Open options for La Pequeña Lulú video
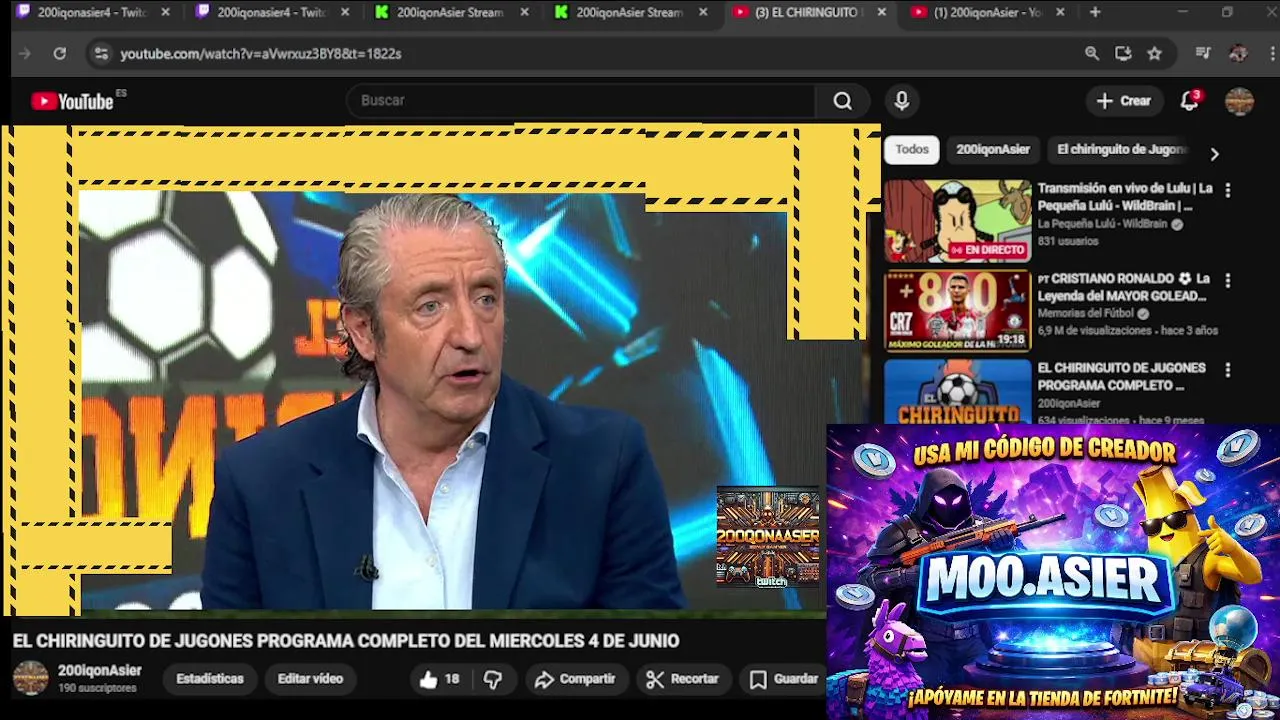The height and width of the screenshot is (720, 1280). [1228, 190]
